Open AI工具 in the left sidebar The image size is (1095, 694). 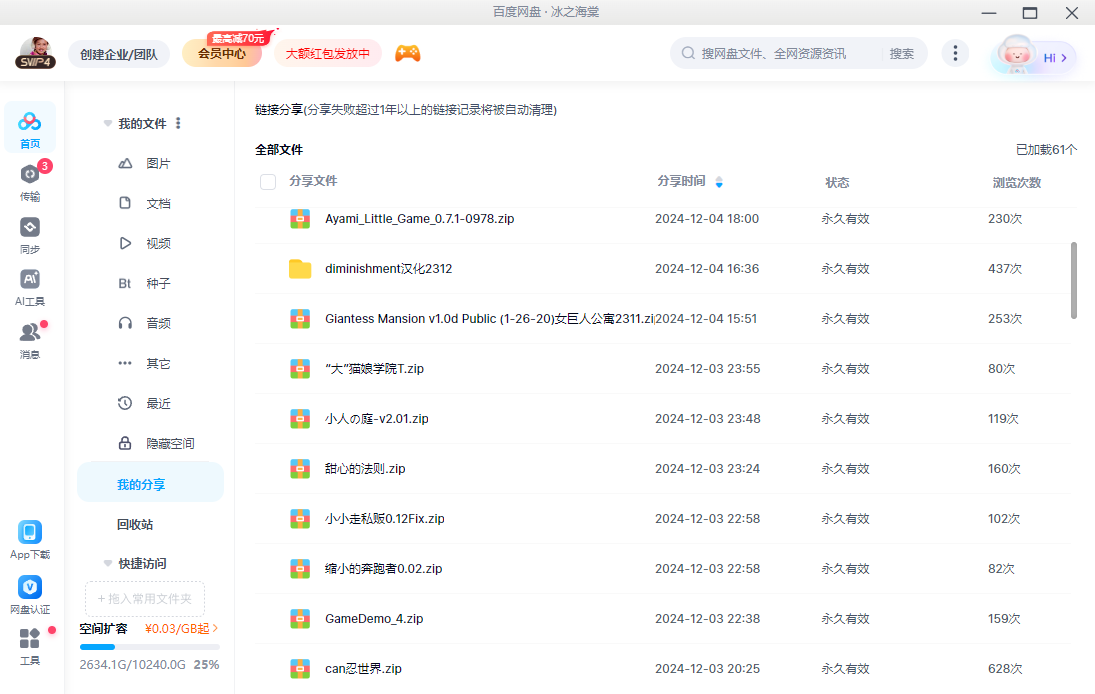pyautogui.click(x=29, y=287)
